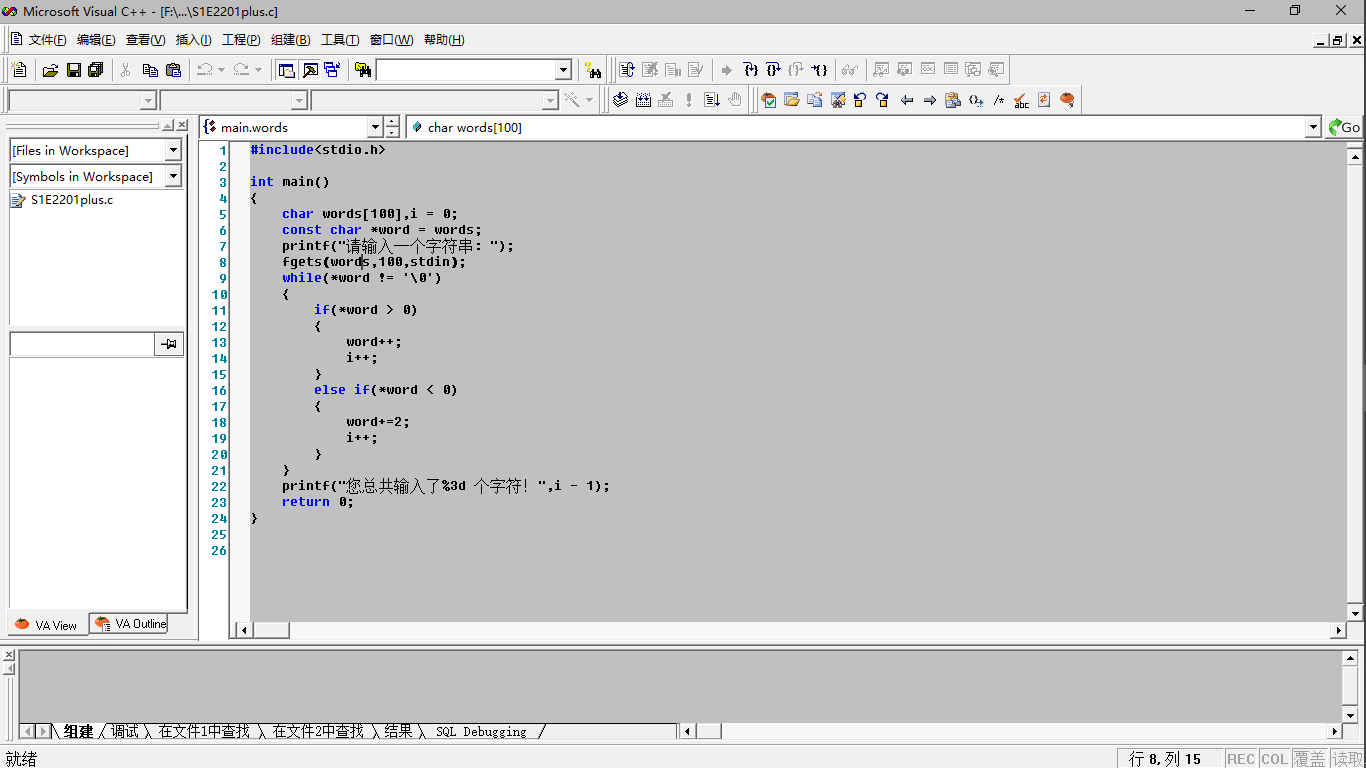Click the 覆盖 overwrite indicator in status bar

(x=1309, y=759)
